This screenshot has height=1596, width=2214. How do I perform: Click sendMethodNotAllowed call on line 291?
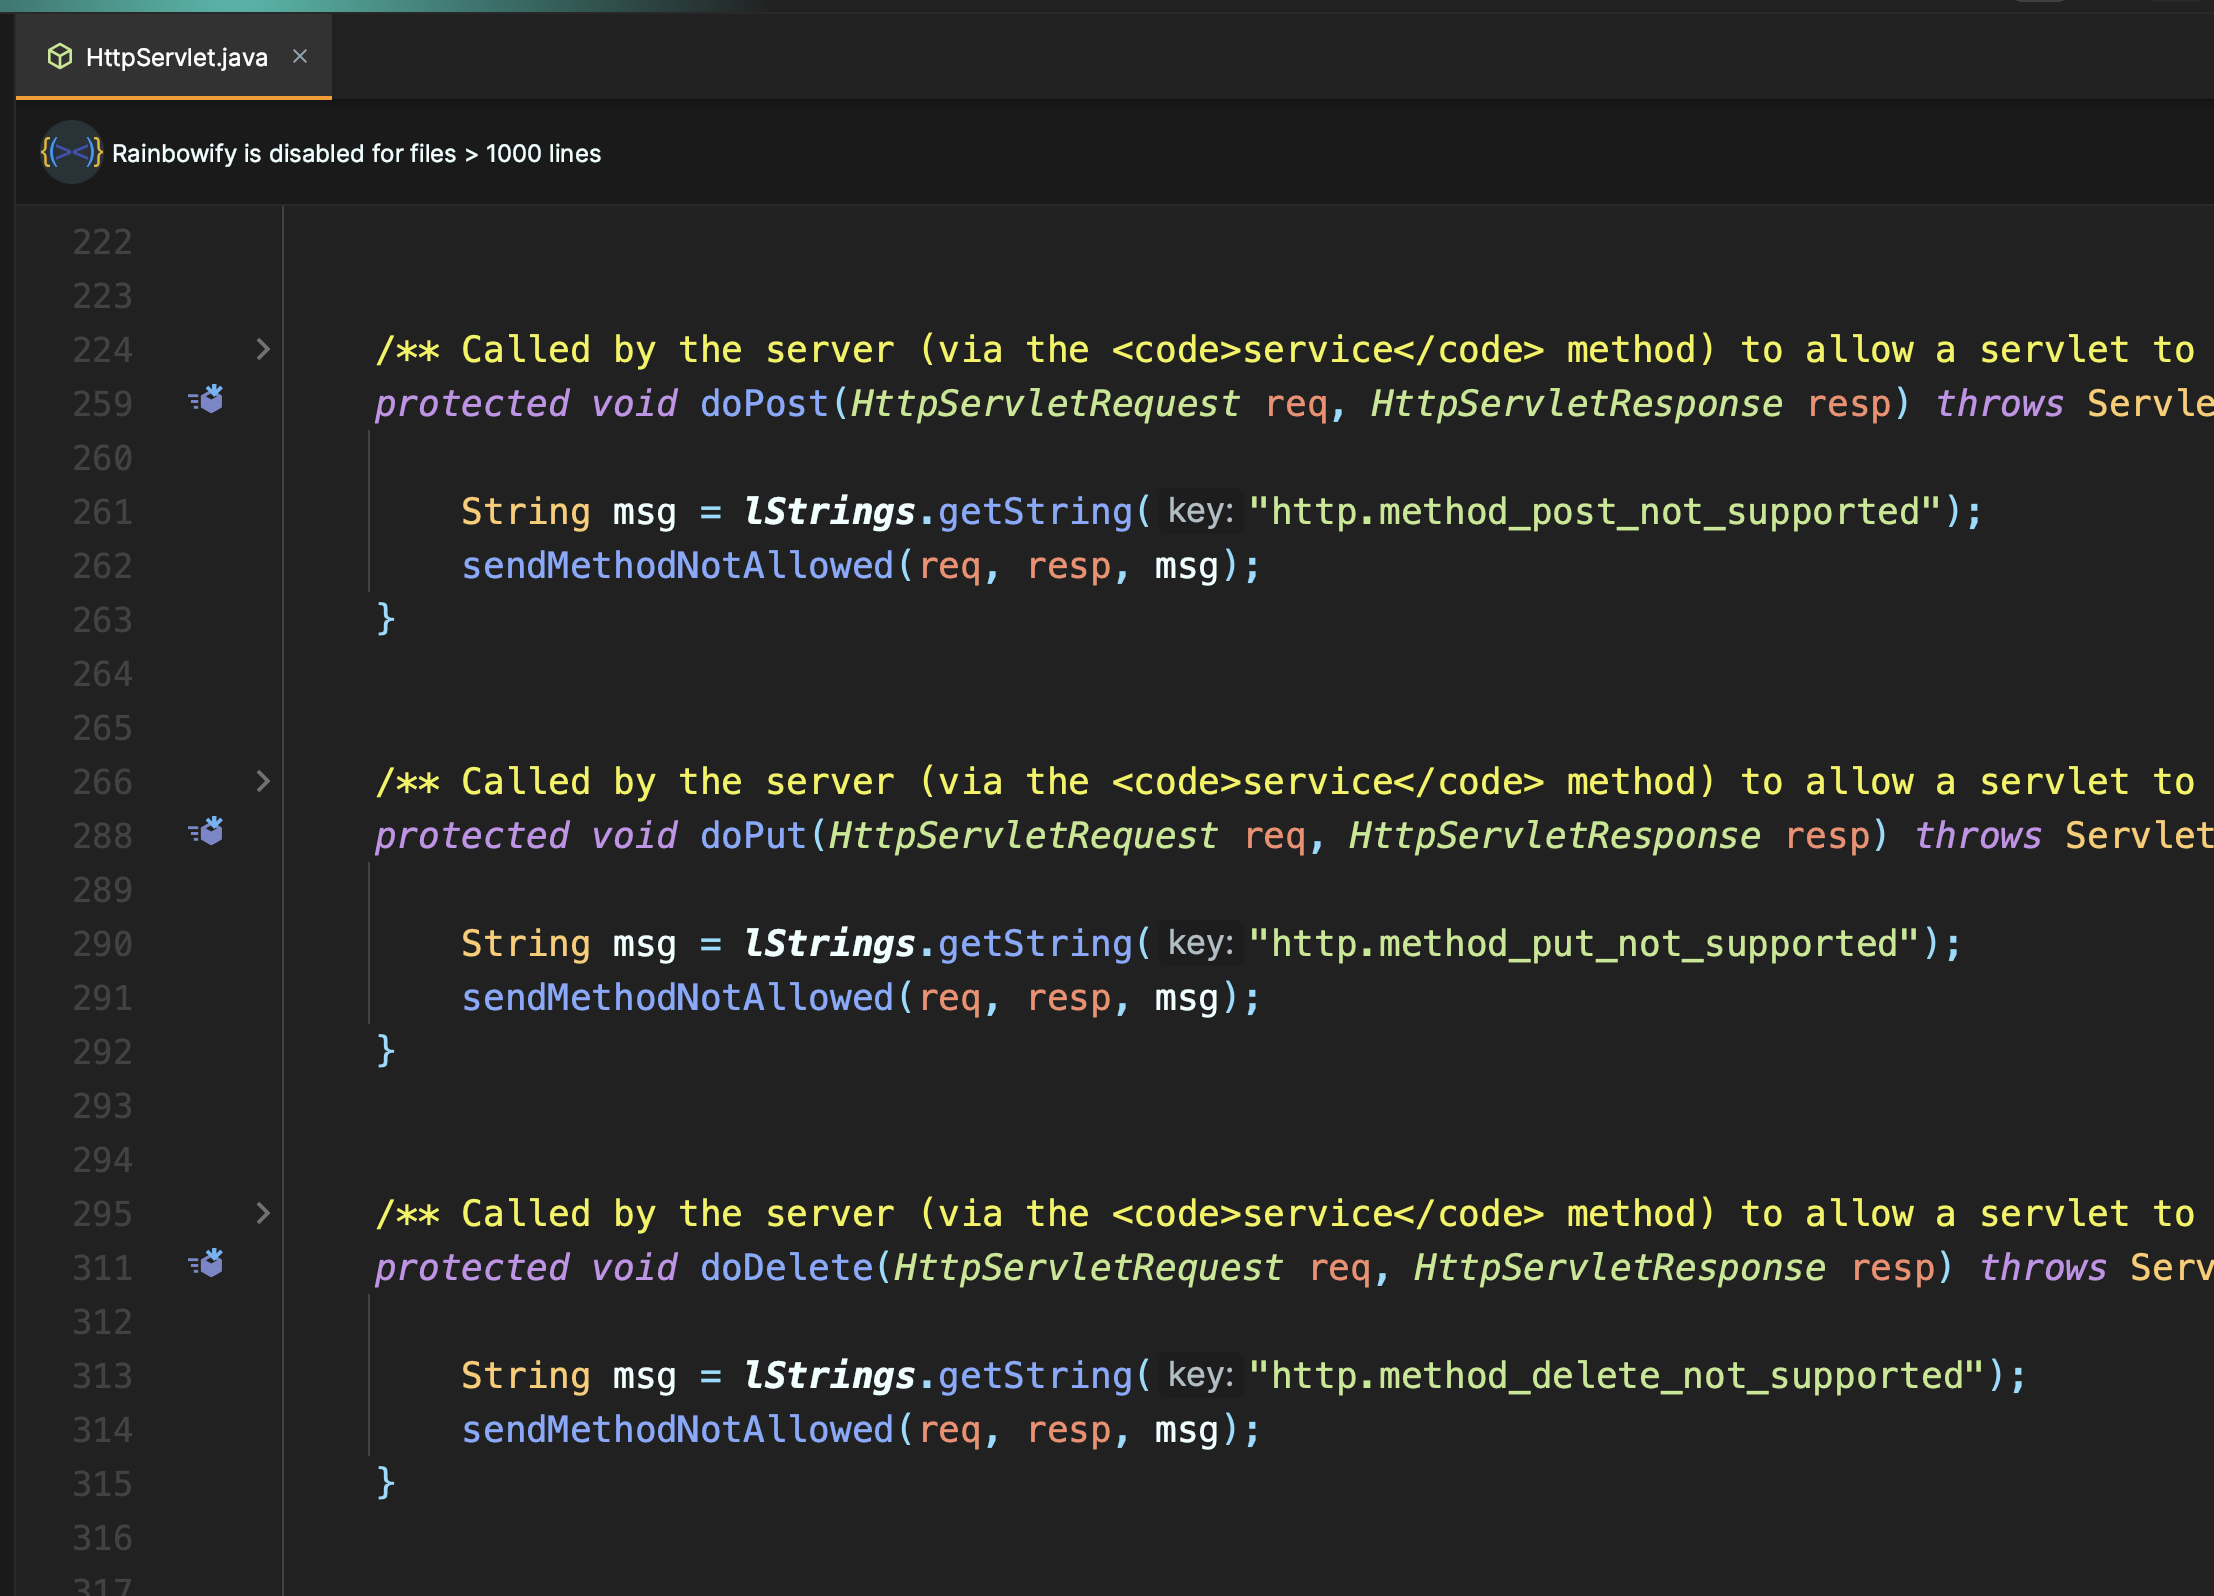677,997
